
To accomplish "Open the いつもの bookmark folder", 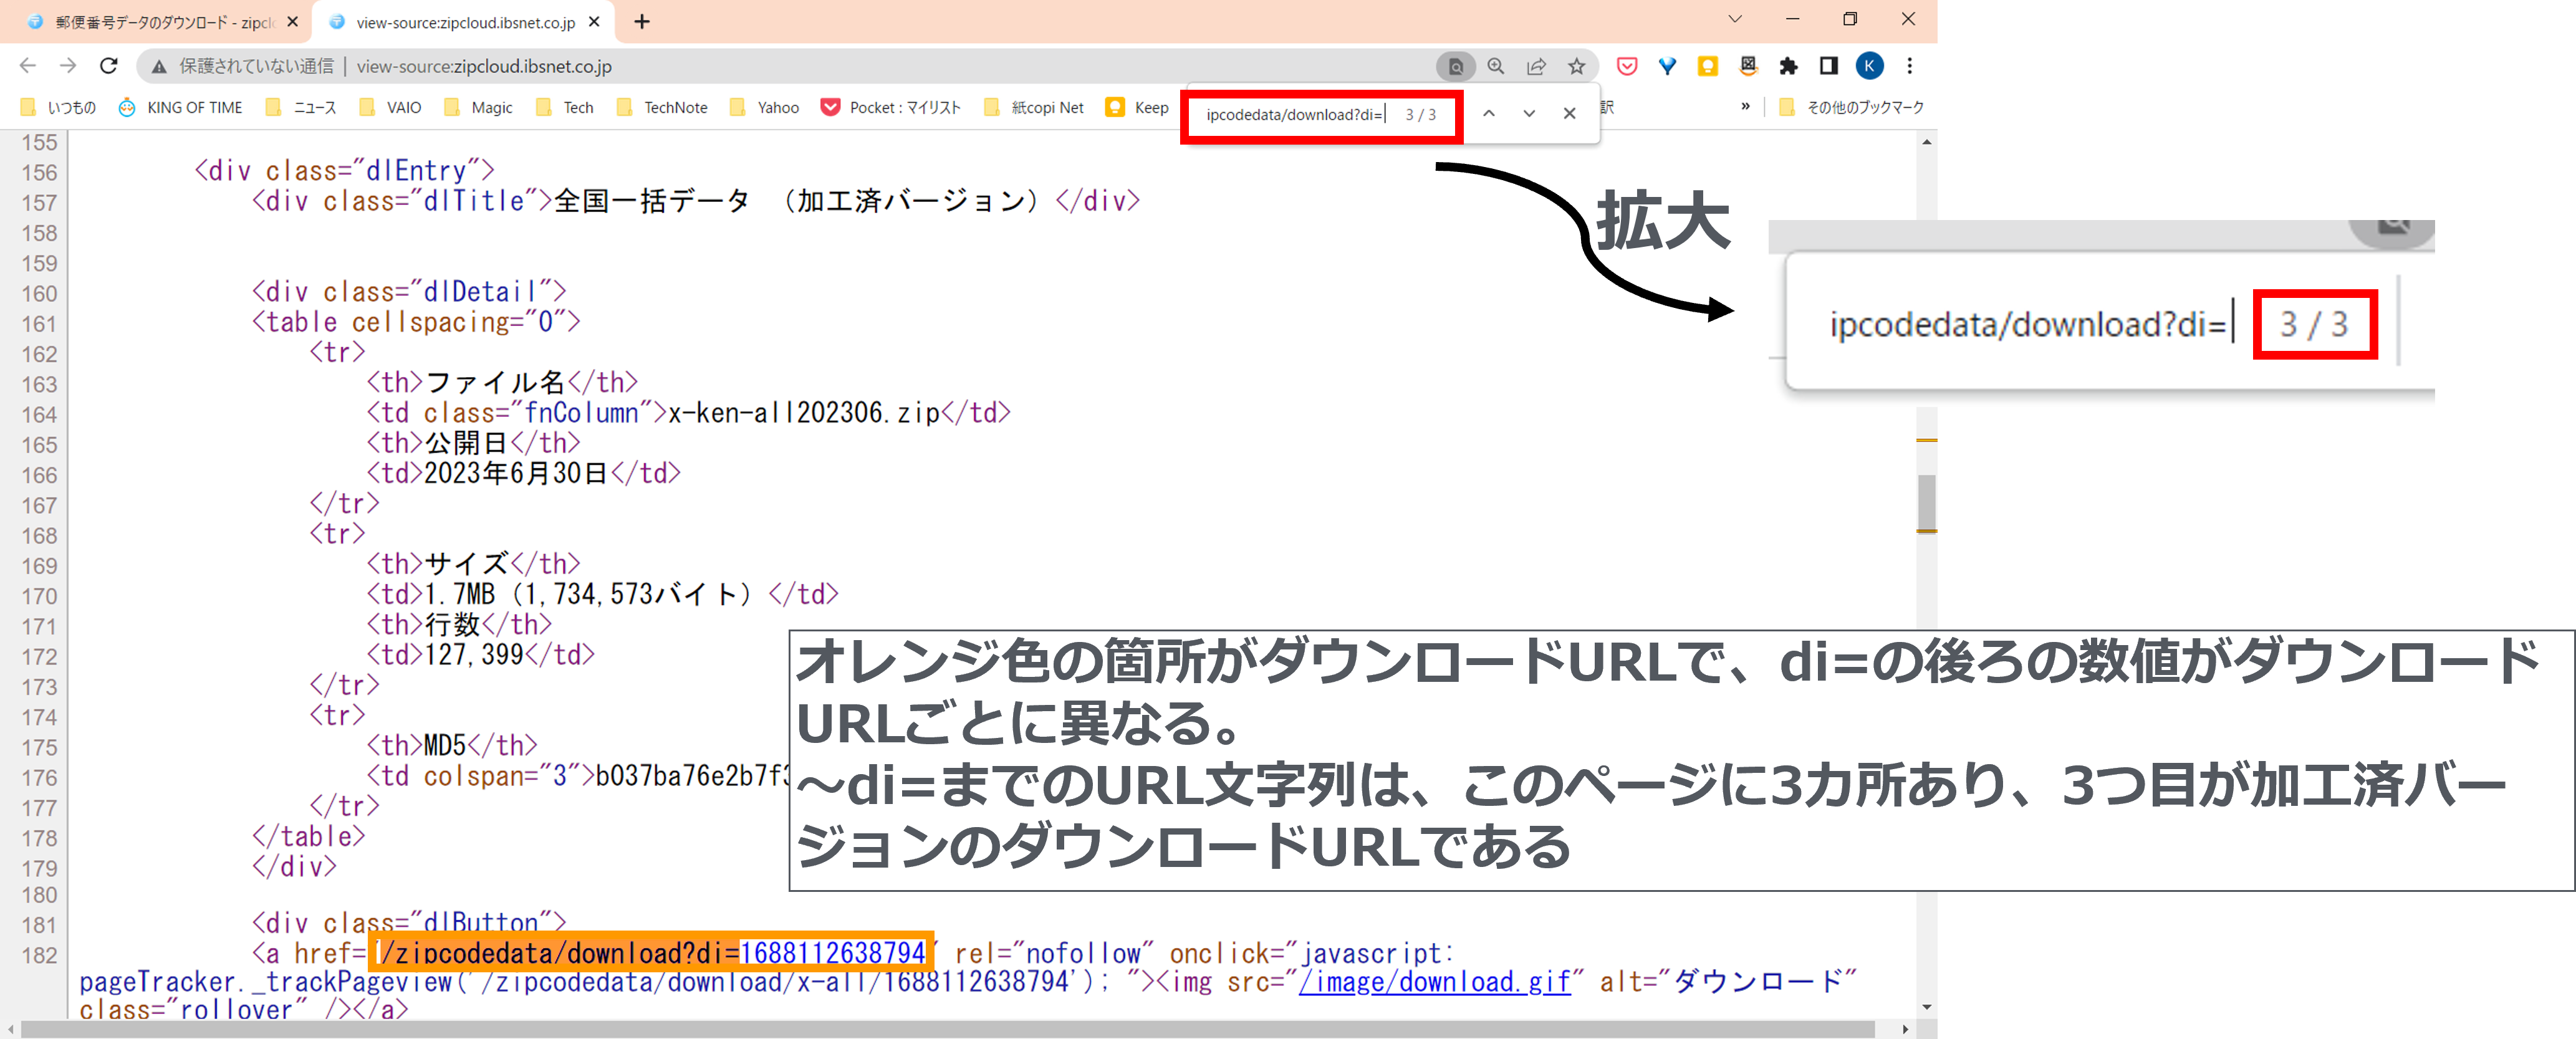I will click(x=58, y=107).
